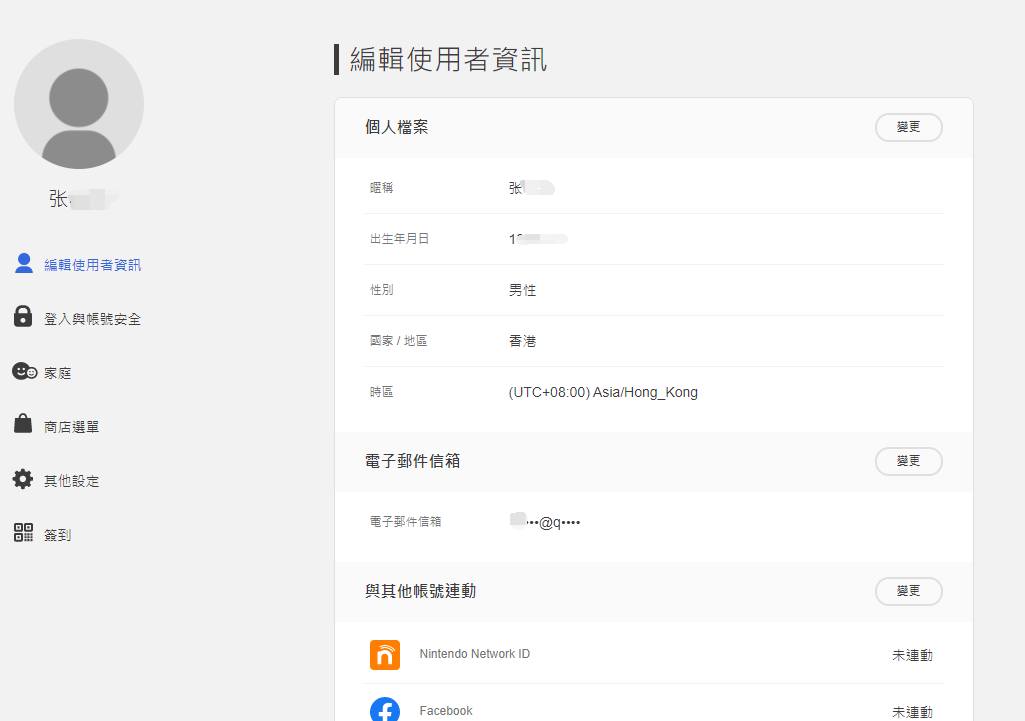Click the user silhouette icon beside 編輯使用者資訊
The height and width of the screenshot is (721, 1025).
point(24,264)
